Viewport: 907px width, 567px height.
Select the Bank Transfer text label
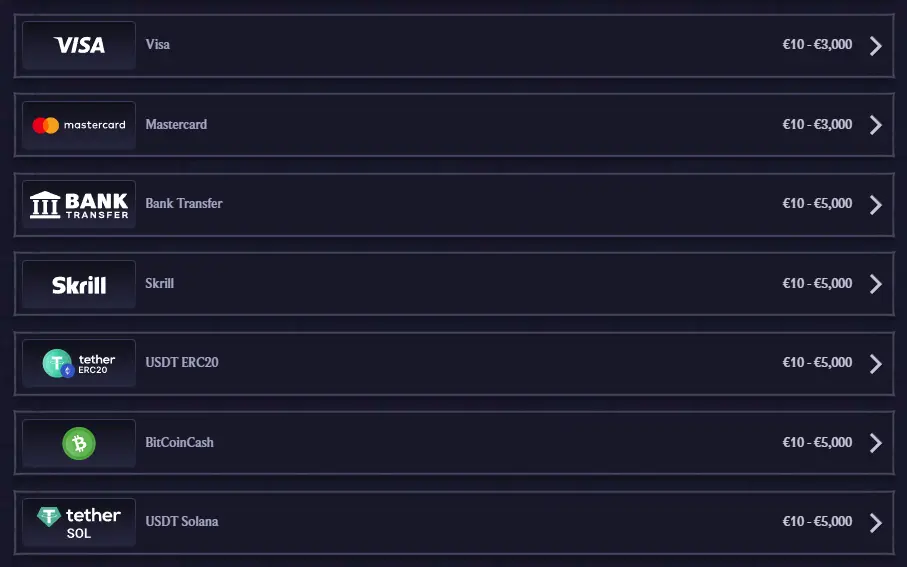coord(184,204)
